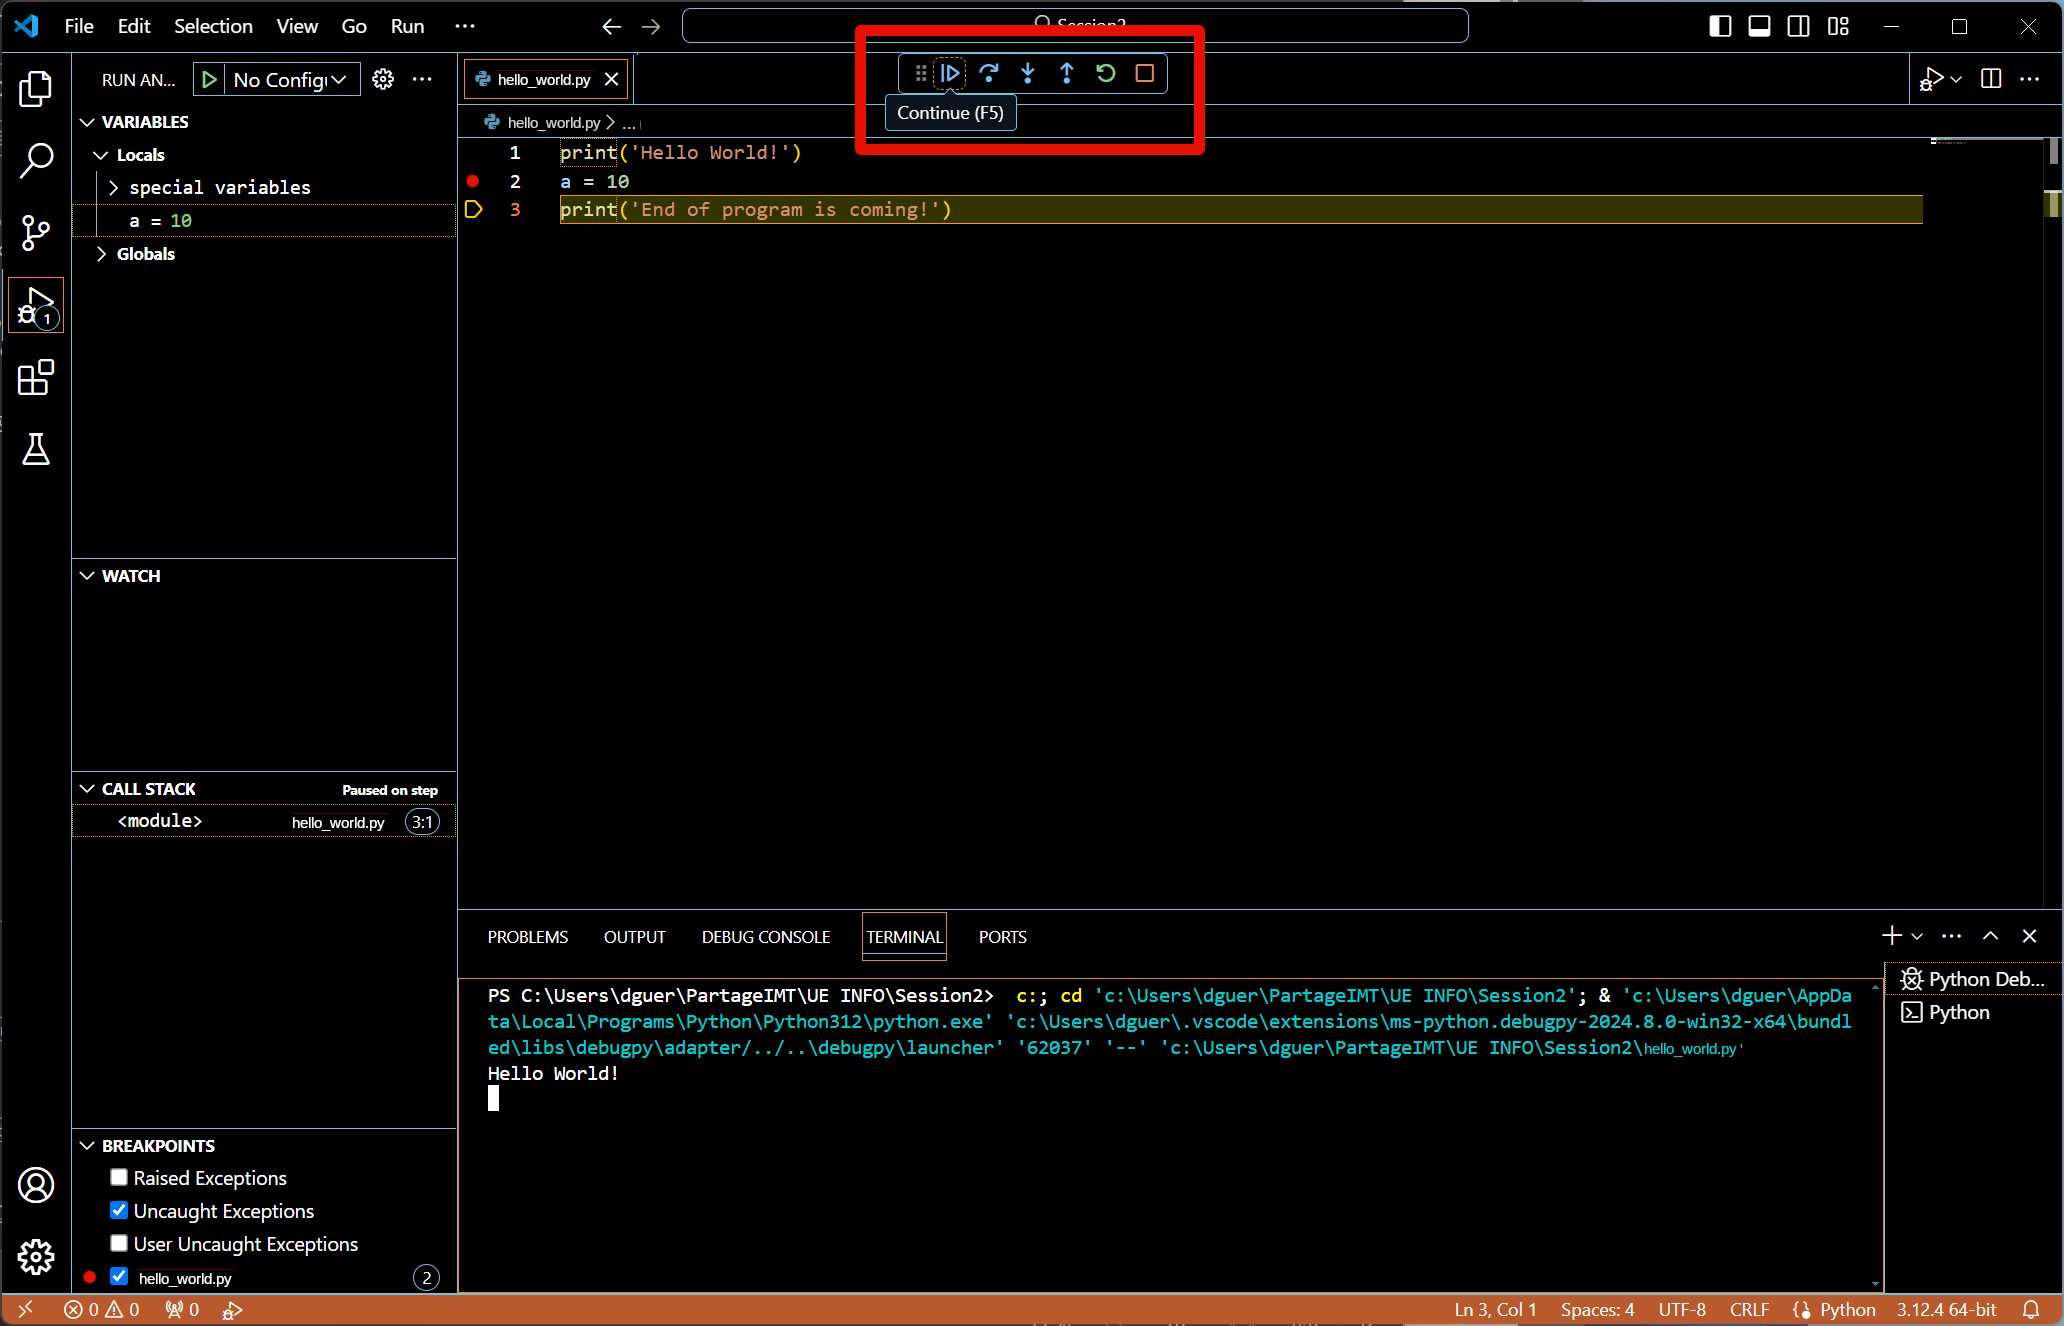Image resolution: width=2064 pixels, height=1326 pixels.
Task: Switch to the Debug Console tab
Action: click(x=765, y=937)
